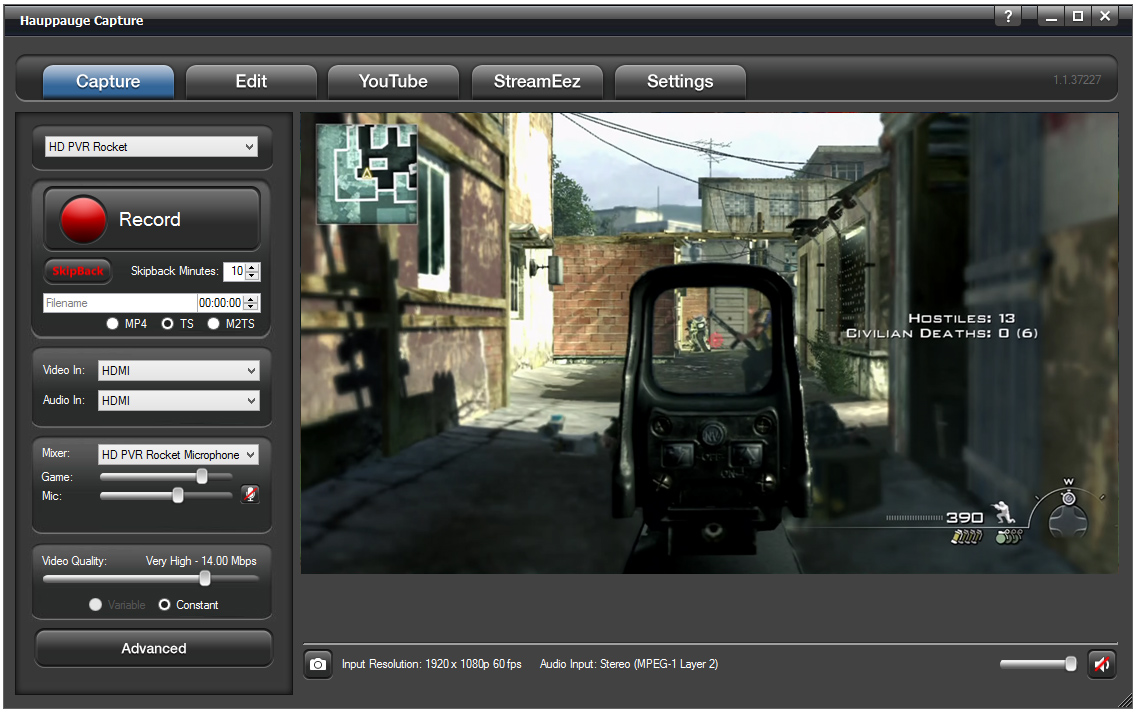Switch to the Capture tab
Screen dimensions: 1137x713
click(x=108, y=81)
